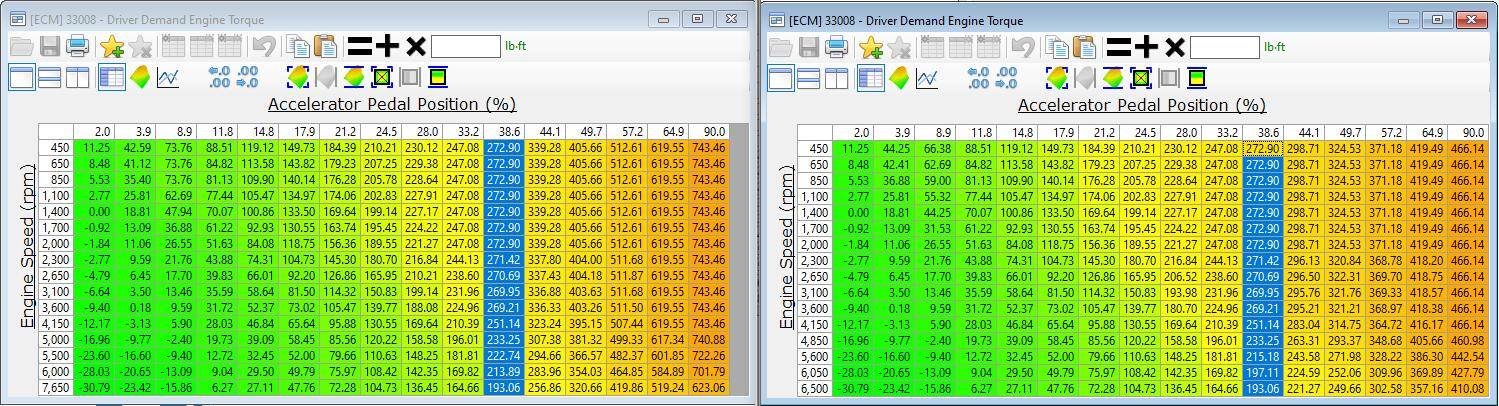Select cell 197.11 in the right window

click(x=1262, y=373)
